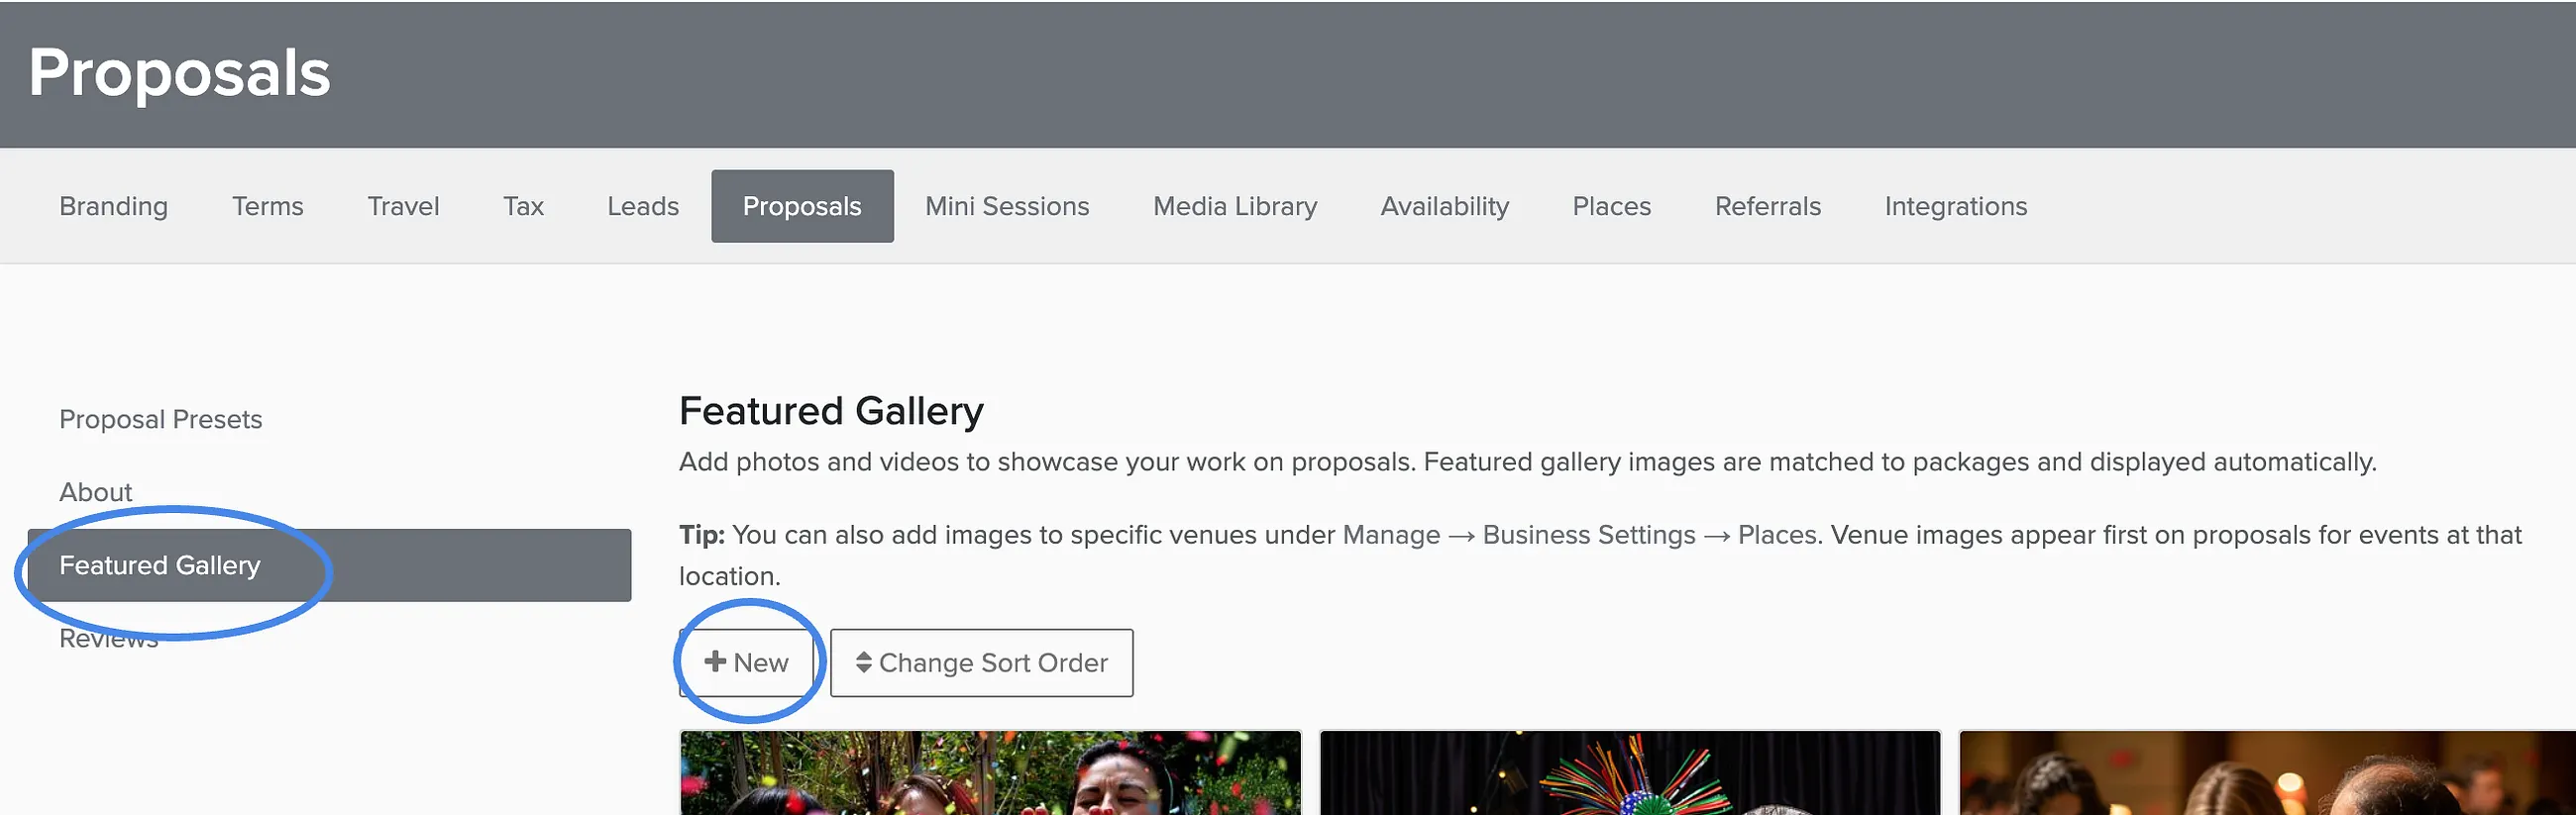Image resolution: width=2576 pixels, height=815 pixels.
Task: Select the active Proposals tab
Action: pos(802,206)
